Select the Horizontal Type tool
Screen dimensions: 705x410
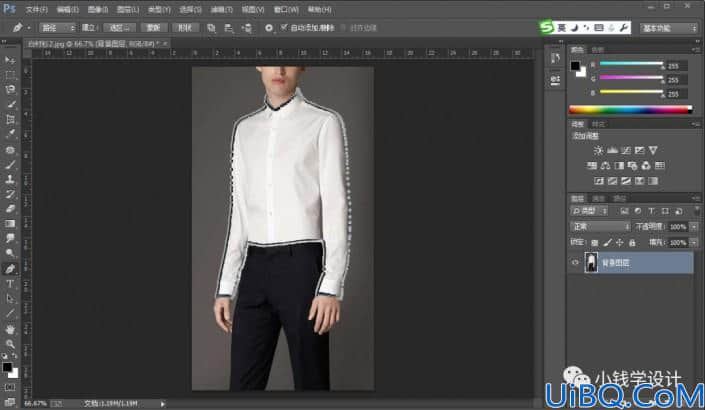coord(10,284)
